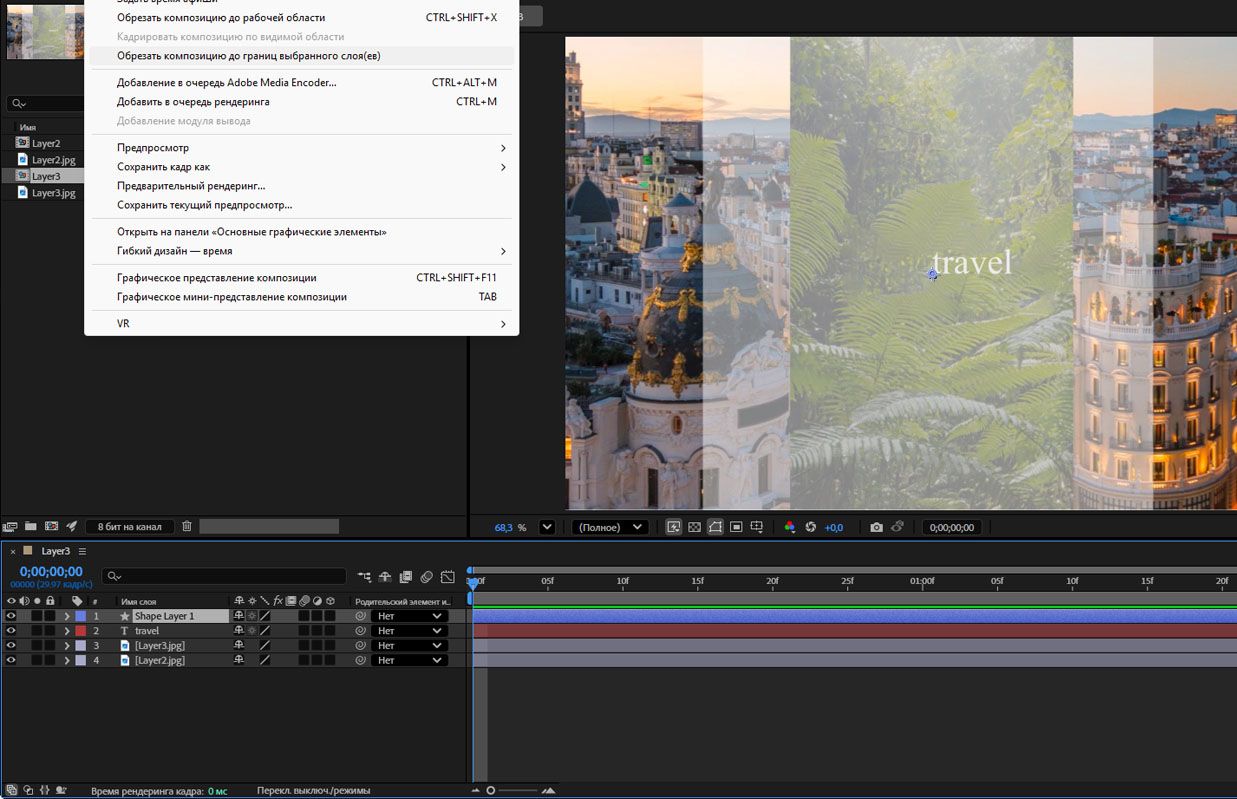The width and height of the screenshot is (1237, 799).
Task: Click the 'Перекл. выключ./режимы' toggle button
Action: [313, 791]
